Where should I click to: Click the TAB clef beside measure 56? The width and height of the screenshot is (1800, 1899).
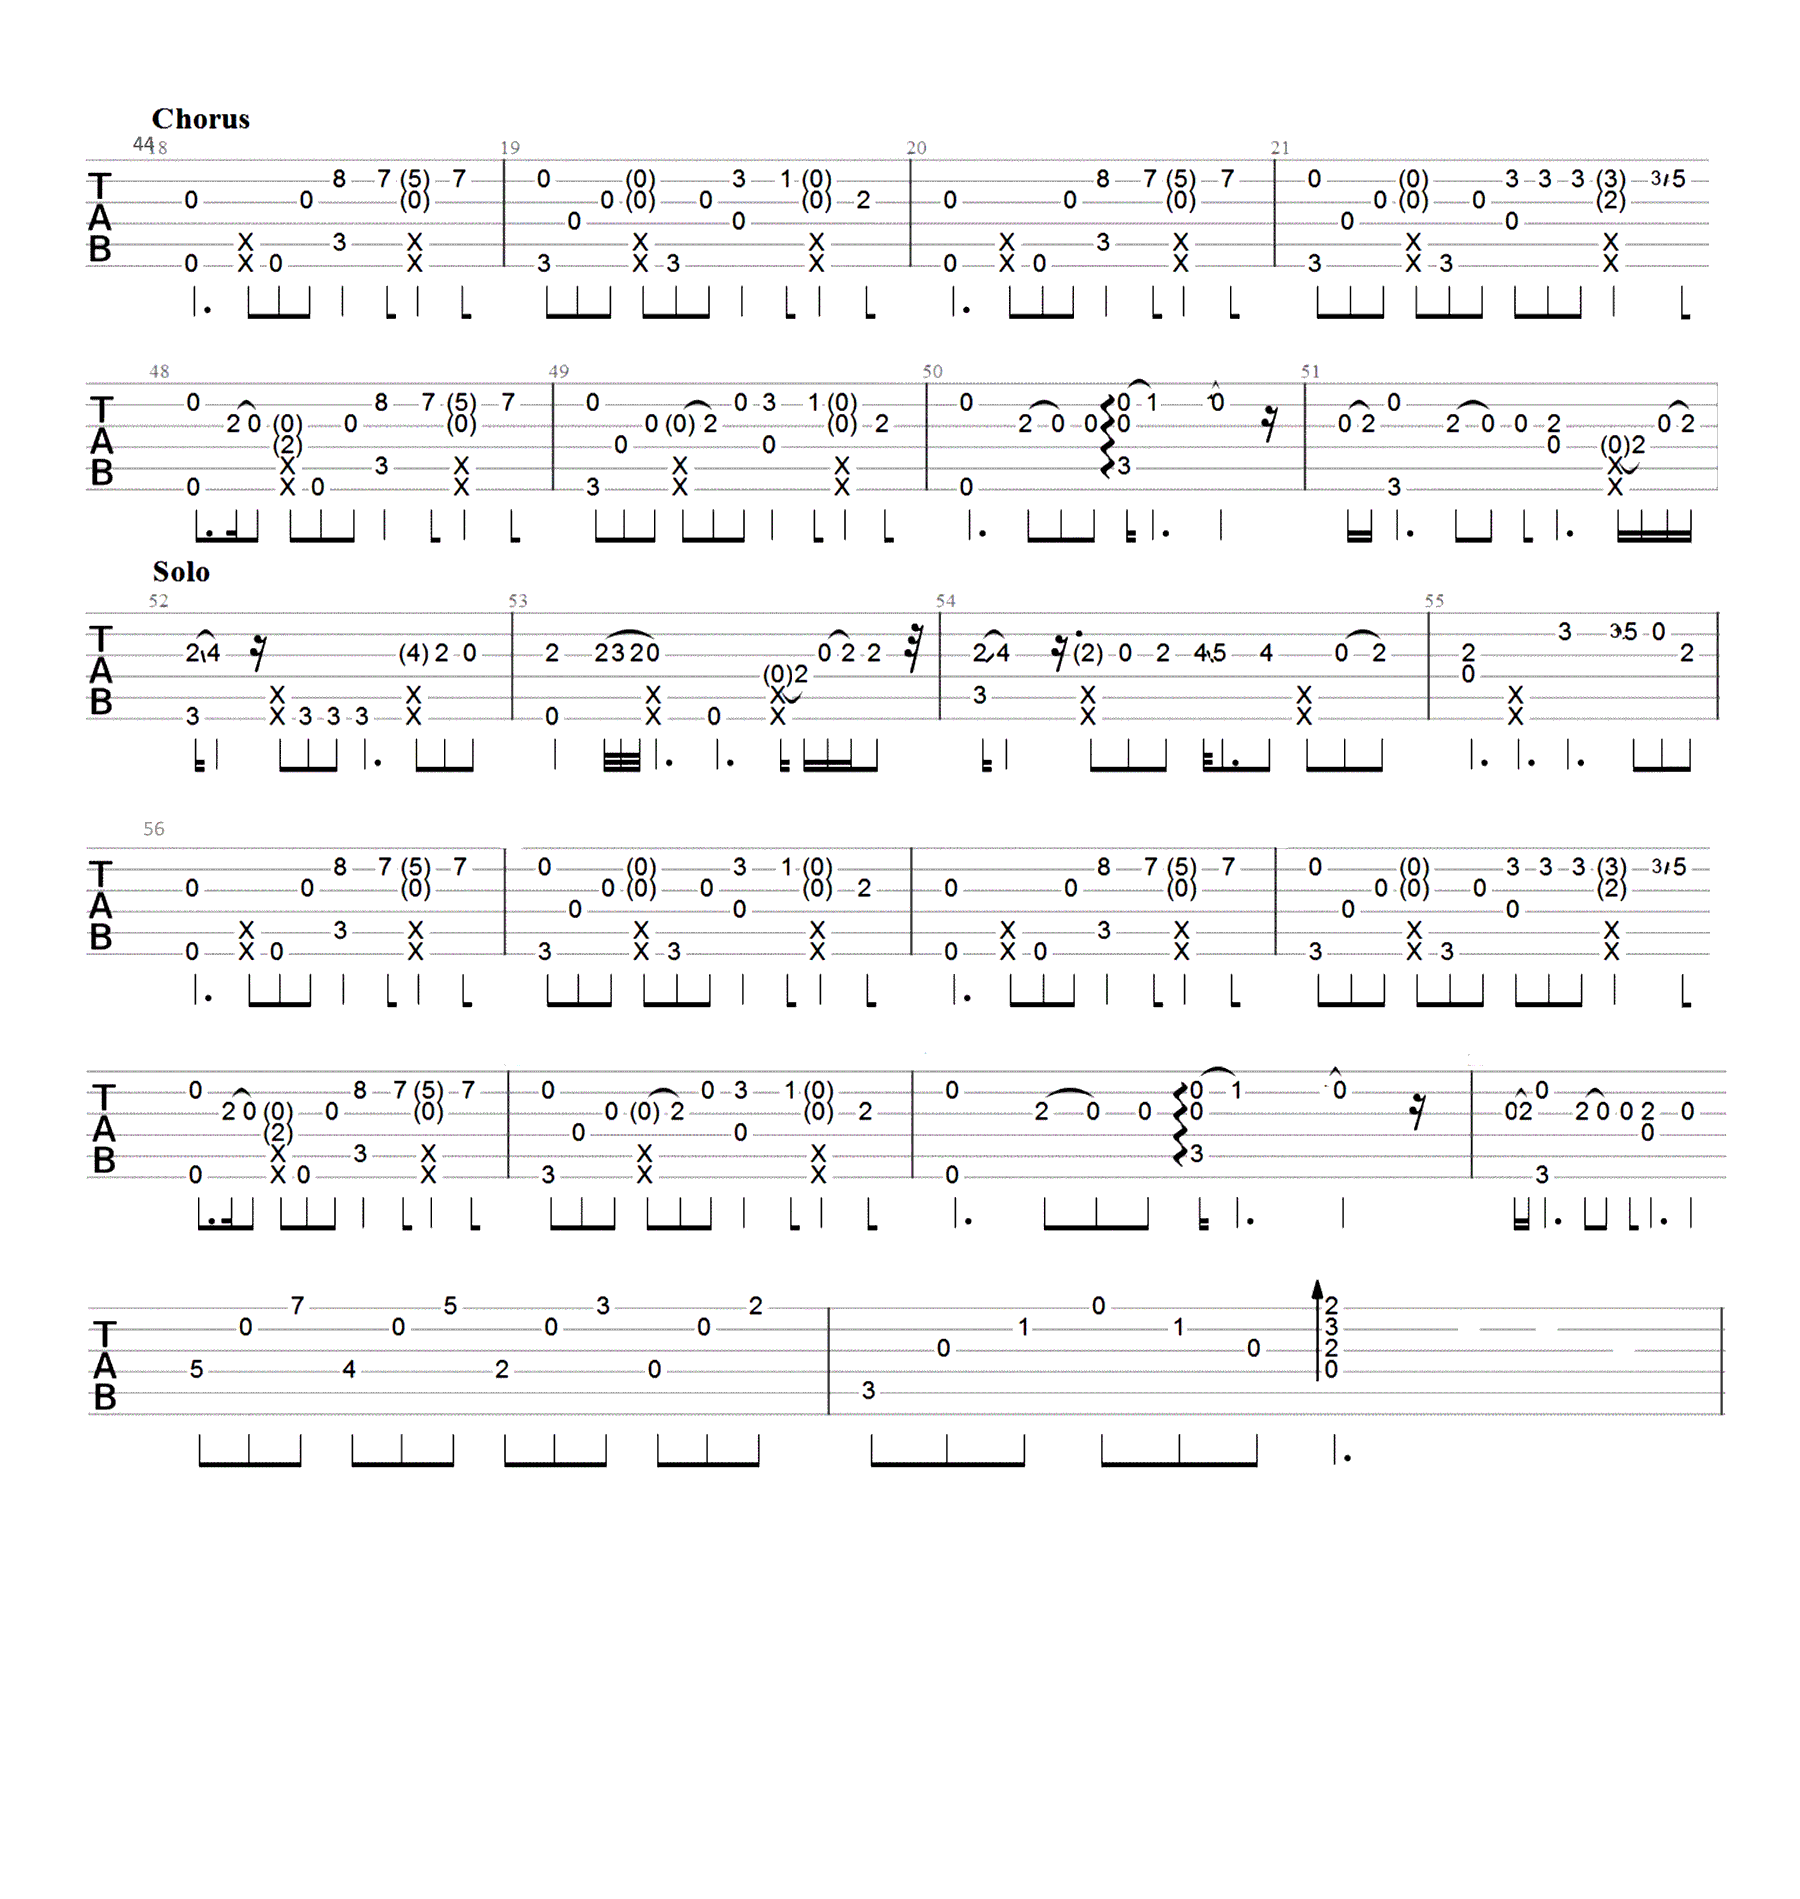click(100, 905)
